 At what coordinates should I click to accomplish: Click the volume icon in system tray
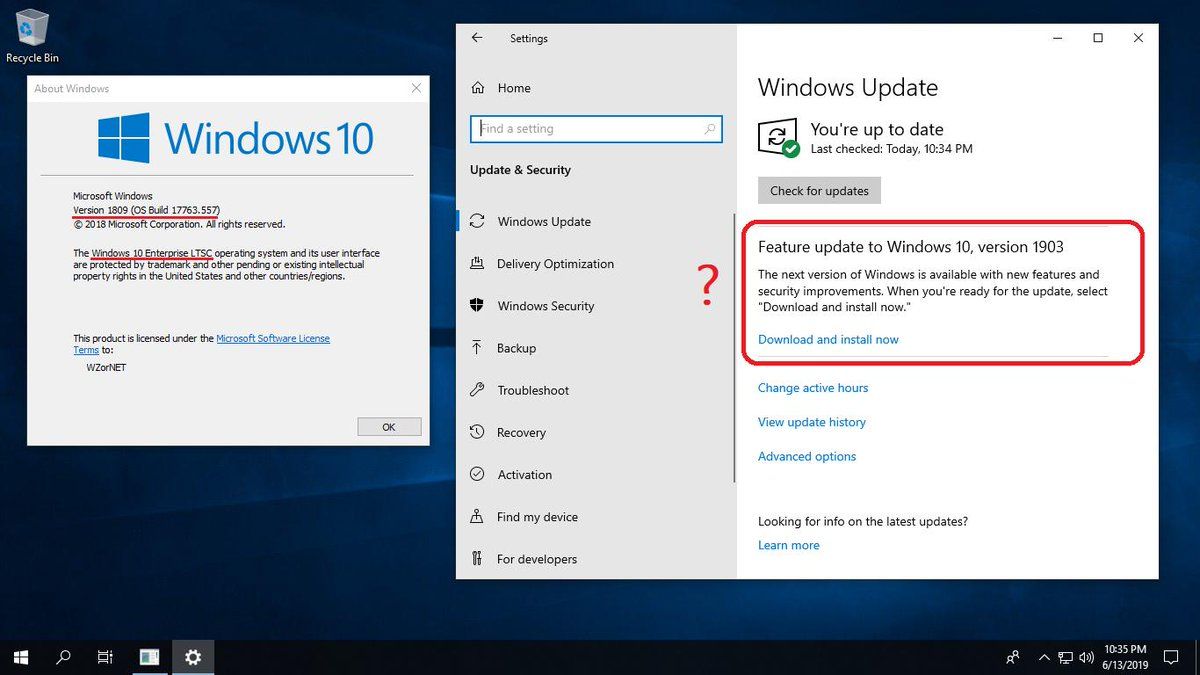click(x=1087, y=657)
